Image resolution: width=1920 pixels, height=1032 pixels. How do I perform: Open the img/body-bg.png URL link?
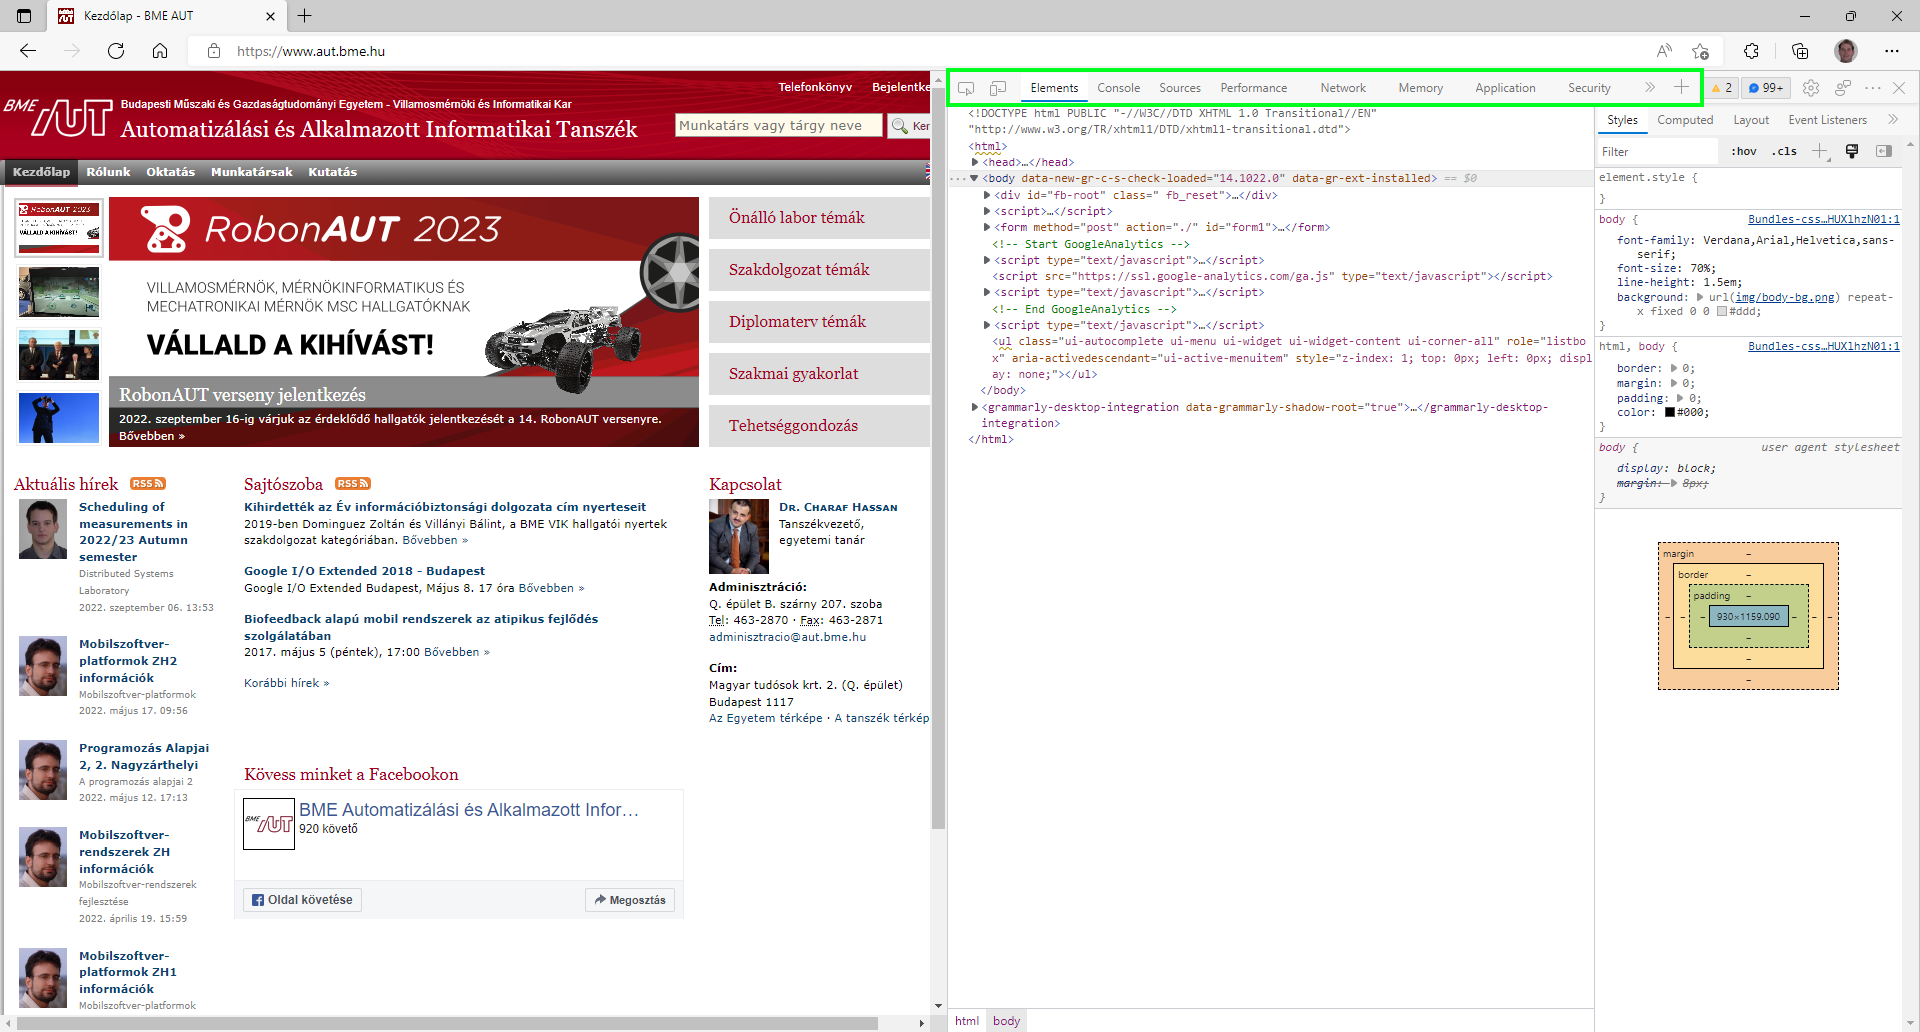tap(1785, 297)
